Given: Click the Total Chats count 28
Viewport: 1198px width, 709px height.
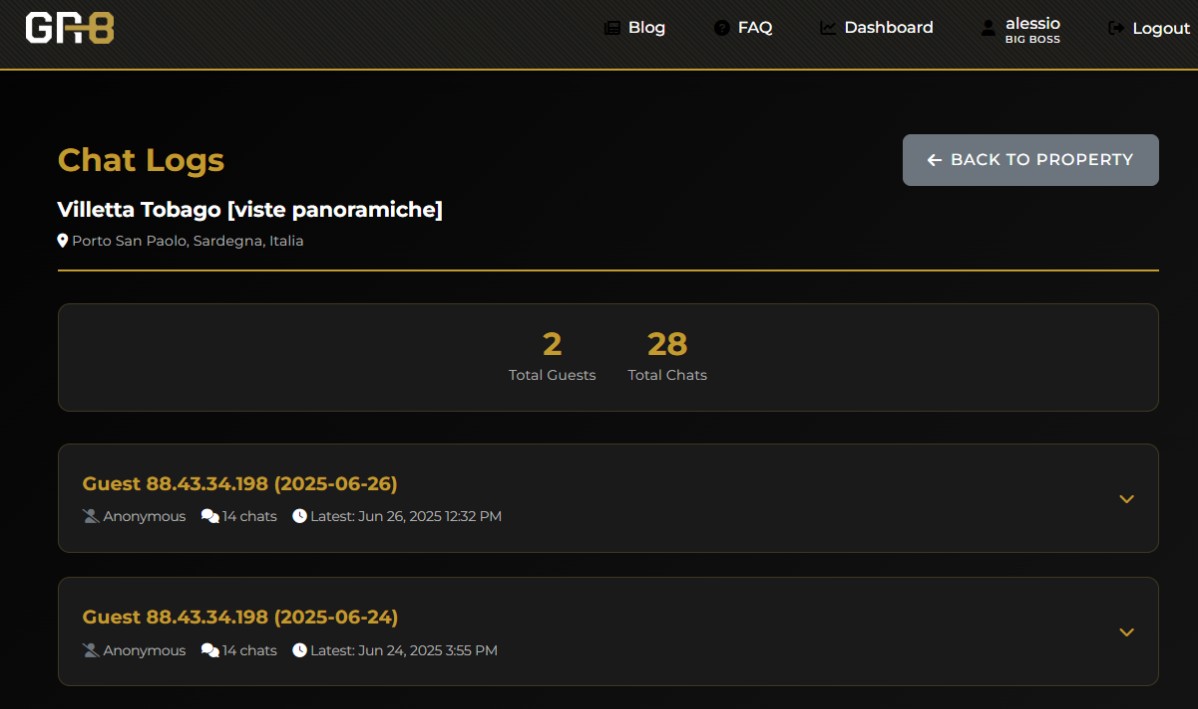Looking at the screenshot, I should click(x=667, y=345).
